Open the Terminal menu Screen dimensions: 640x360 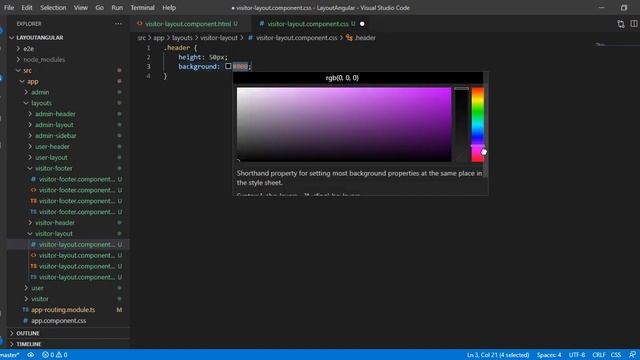coord(142,7)
